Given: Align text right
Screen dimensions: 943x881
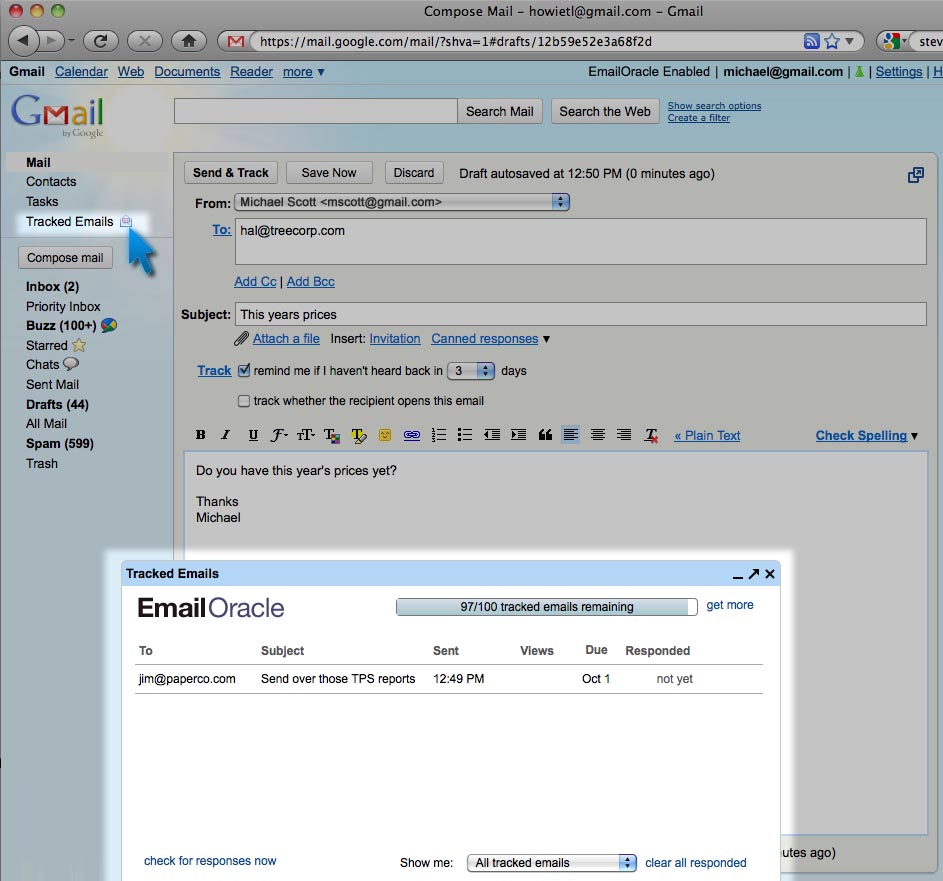Looking at the screenshot, I should [x=624, y=434].
